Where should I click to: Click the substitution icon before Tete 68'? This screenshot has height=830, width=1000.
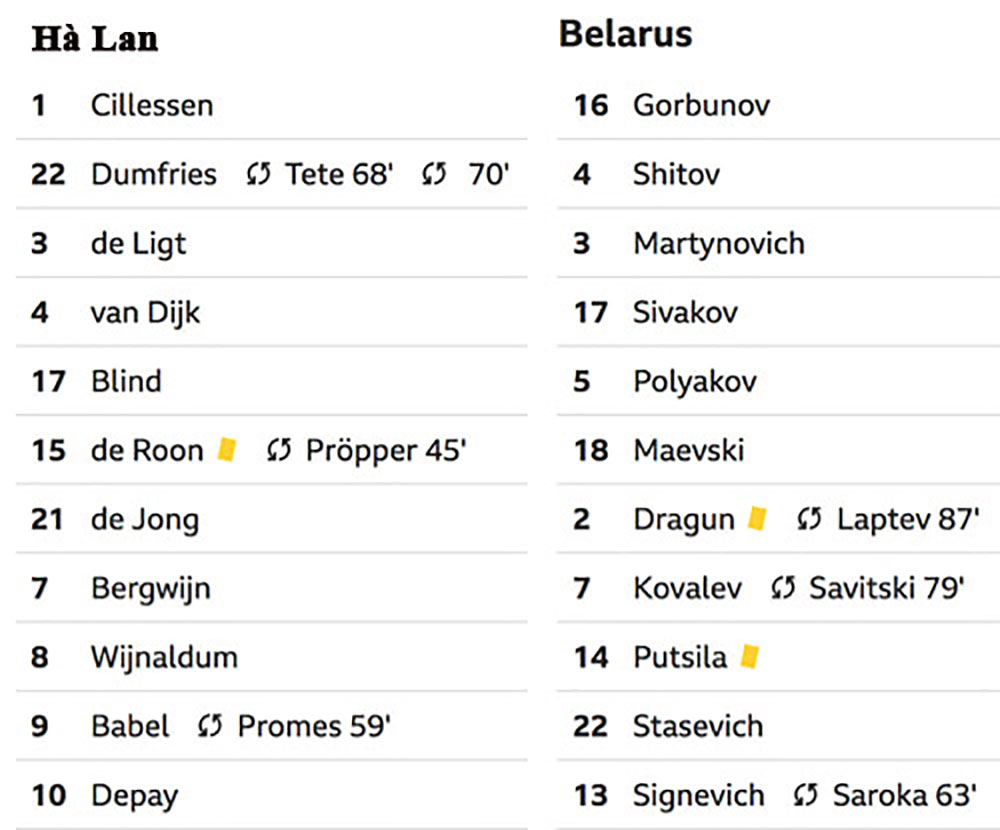pyautogui.click(x=259, y=175)
